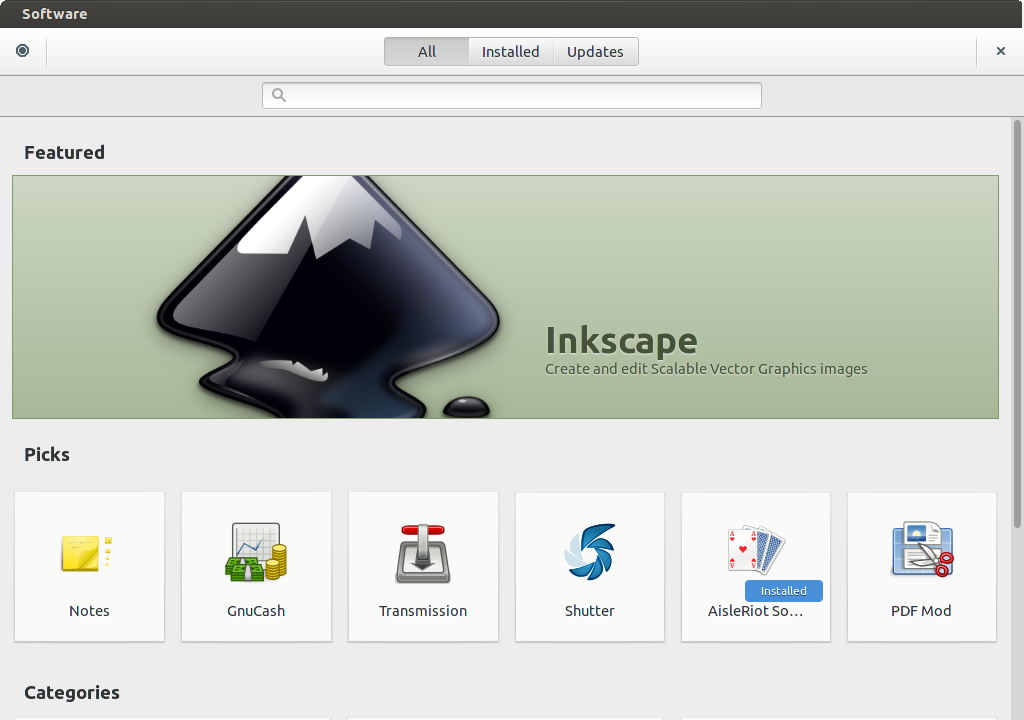Click the round selection mode icon in header
The width and height of the screenshot is (1024, 720).
[22, 51]
